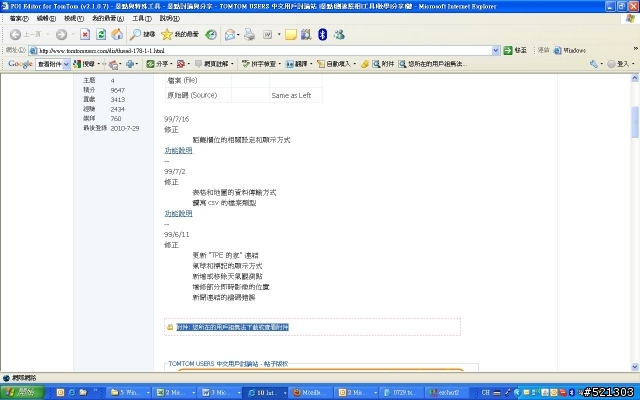
Task: Open the 工具(T) menu
Action: coord(142,18)
